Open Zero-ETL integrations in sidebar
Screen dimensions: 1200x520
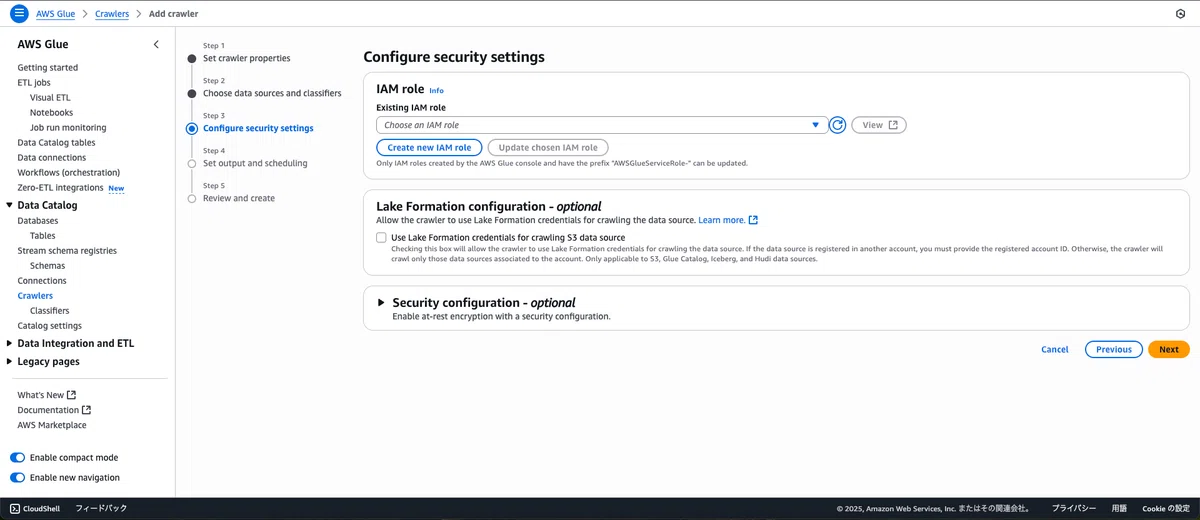point(60,188)
